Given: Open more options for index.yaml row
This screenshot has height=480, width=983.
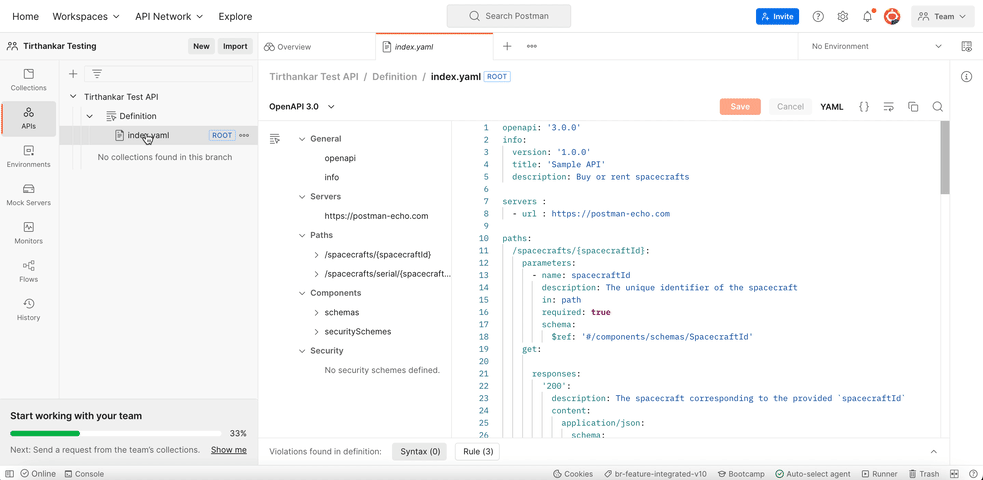Looking at the screenshot, I should 244,135.
